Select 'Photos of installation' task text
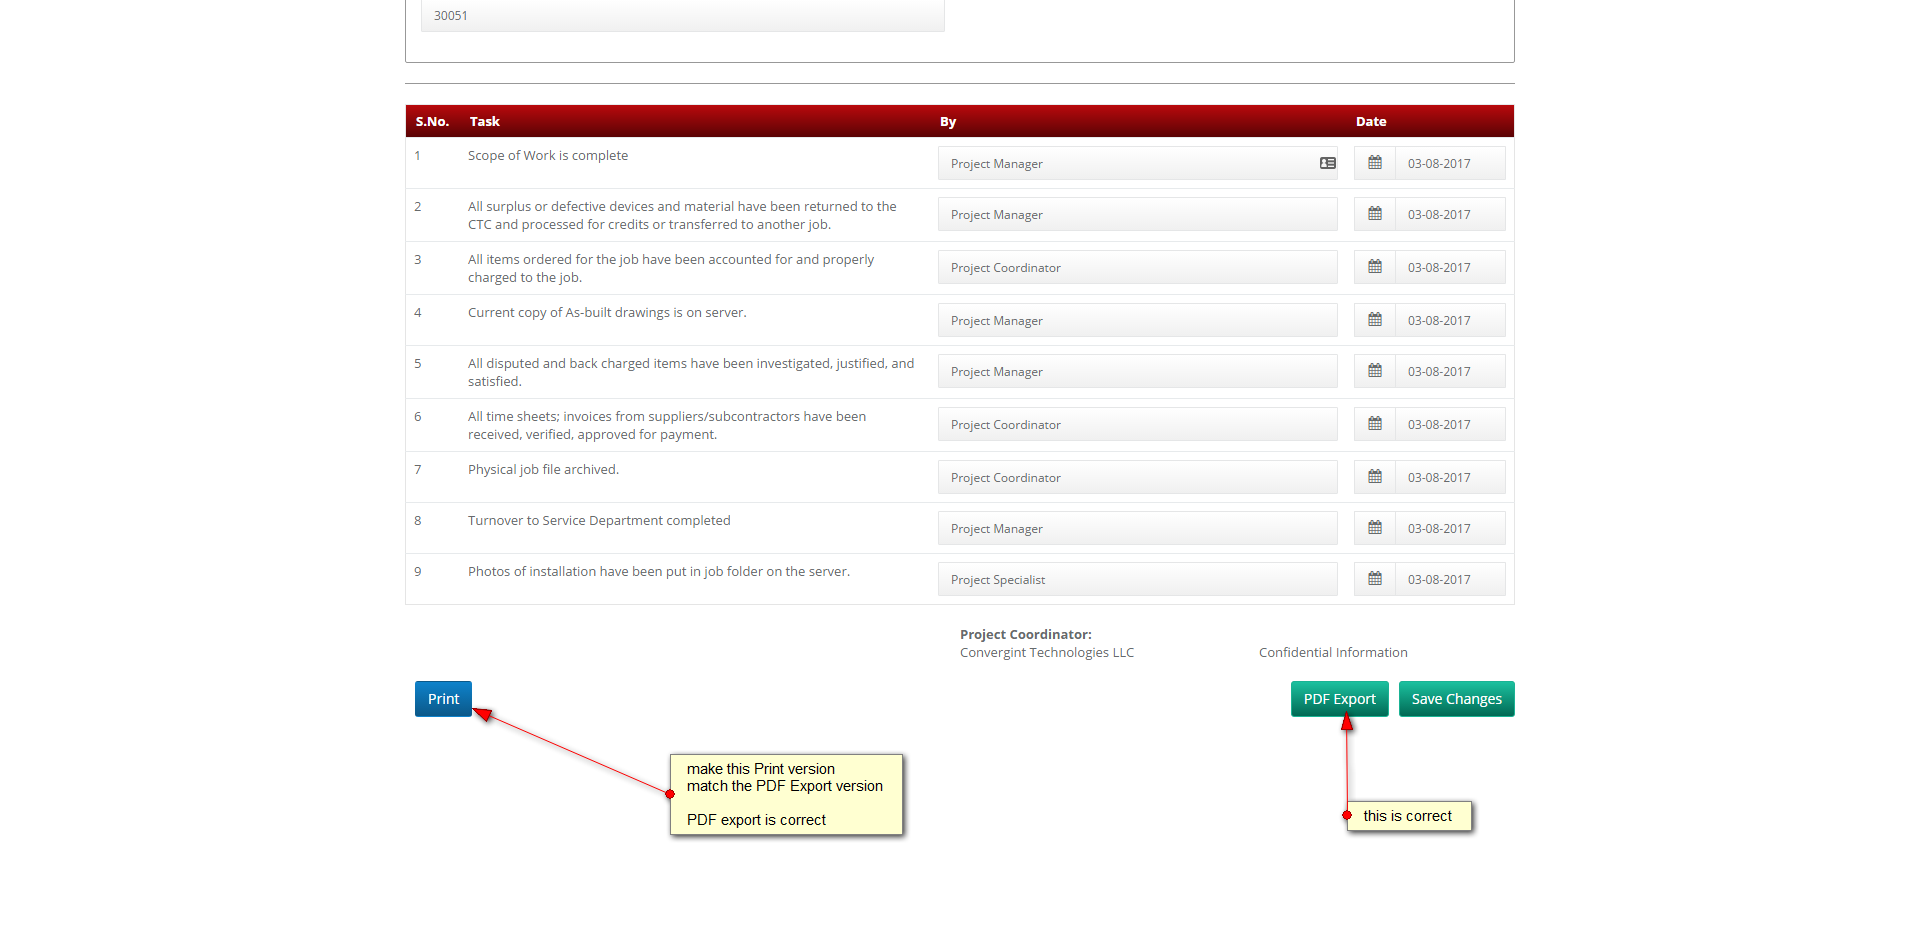The height and width of the screenshot is (950, 1920). 659,571
